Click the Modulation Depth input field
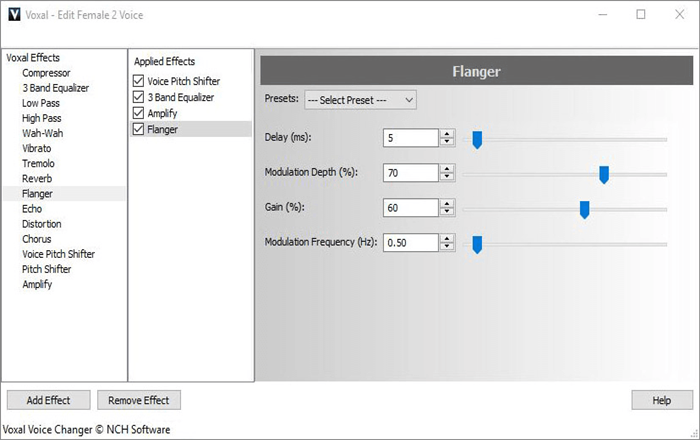This screenshot has width=700, height=440. tap(411, 173)
